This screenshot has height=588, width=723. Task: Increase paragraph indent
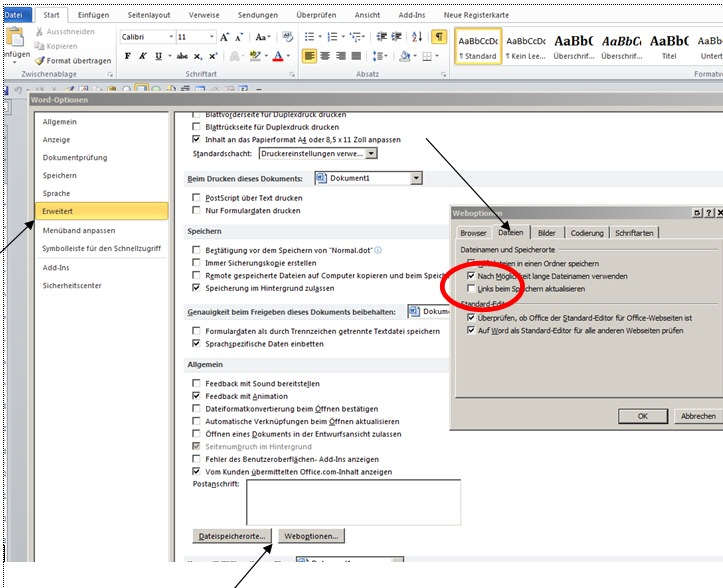(396, 36)
